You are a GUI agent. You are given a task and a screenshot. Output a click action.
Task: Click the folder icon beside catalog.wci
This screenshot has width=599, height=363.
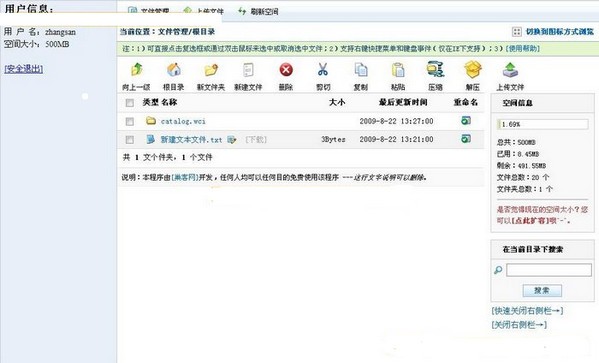151,121
